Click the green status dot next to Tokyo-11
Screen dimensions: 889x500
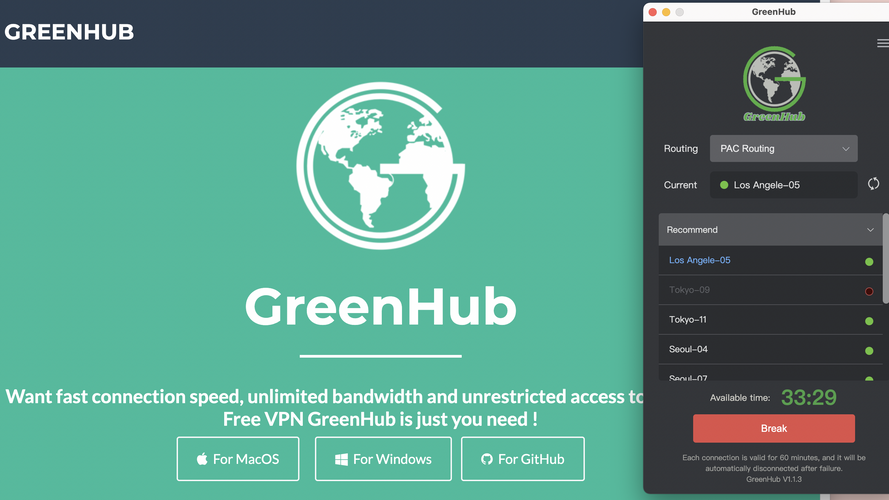[x=869, y=321]
